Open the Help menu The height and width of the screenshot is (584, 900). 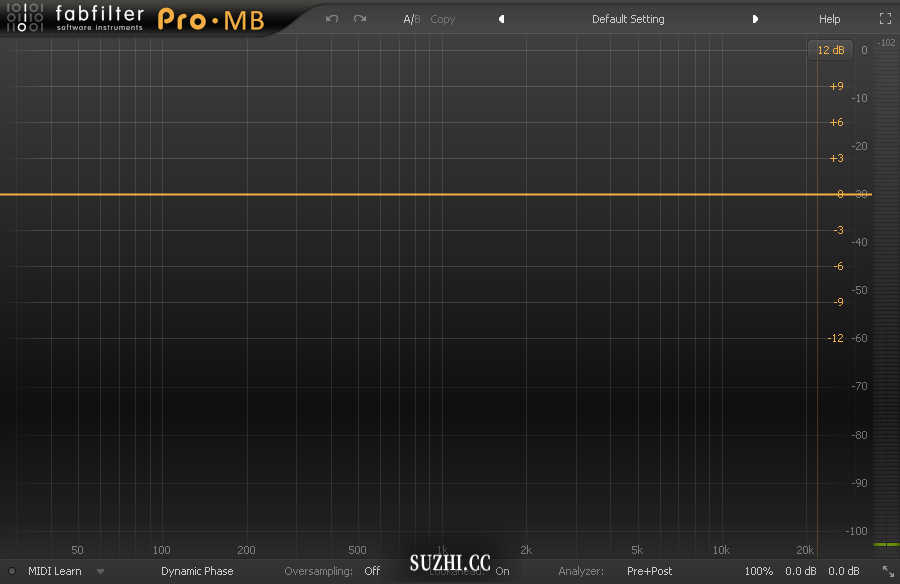pos(829,19)
